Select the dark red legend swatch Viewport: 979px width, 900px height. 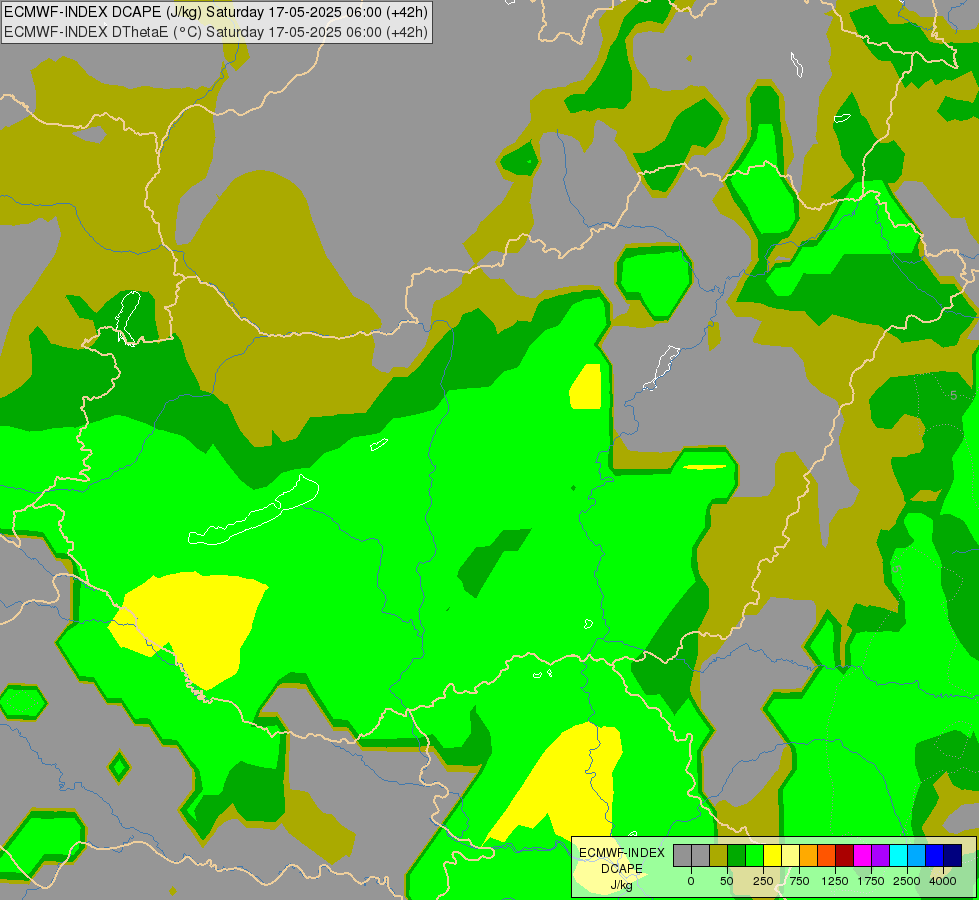[x=845, y=855]
